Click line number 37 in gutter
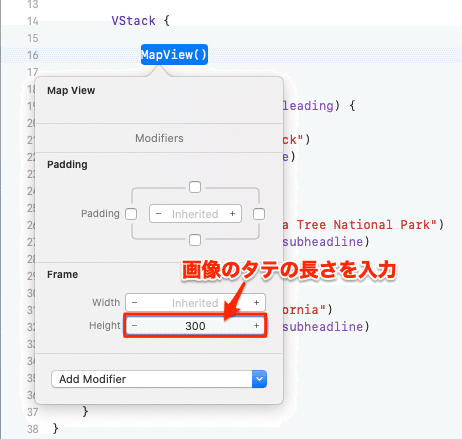Screen dimensions: 462x439 point(33,412)
